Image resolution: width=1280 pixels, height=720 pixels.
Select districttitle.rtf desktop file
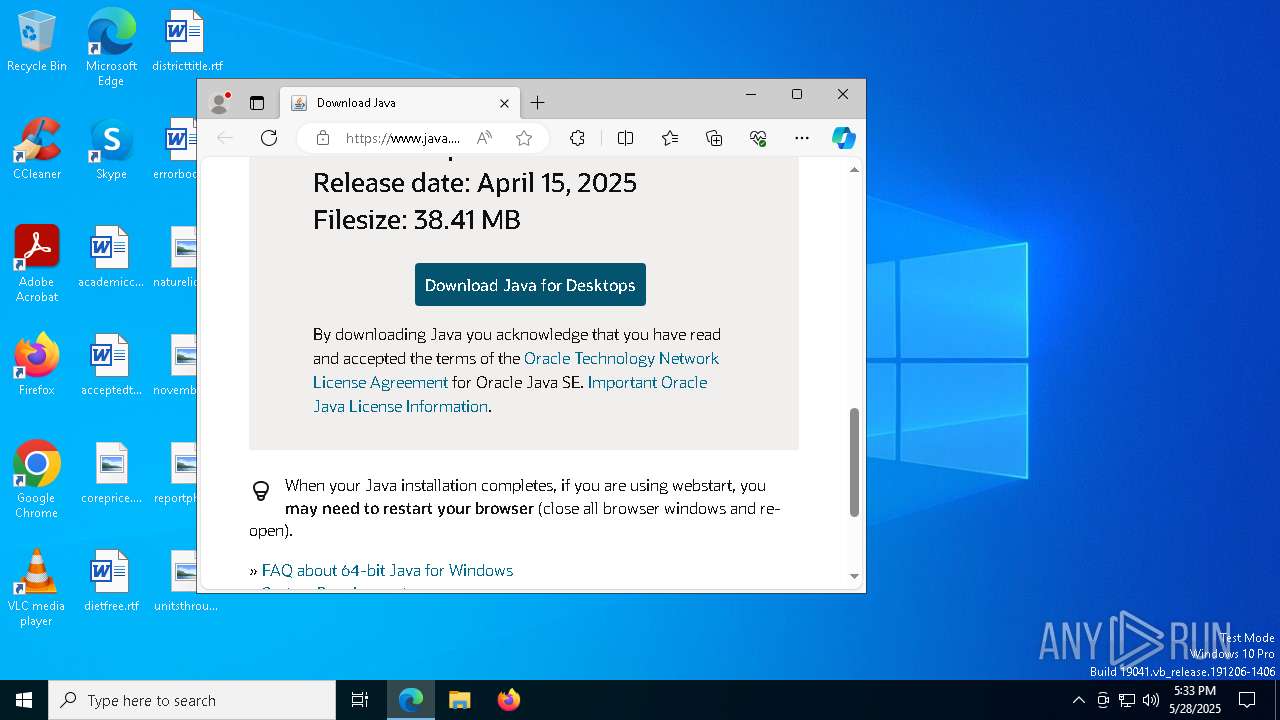click(x=187, y=41)
